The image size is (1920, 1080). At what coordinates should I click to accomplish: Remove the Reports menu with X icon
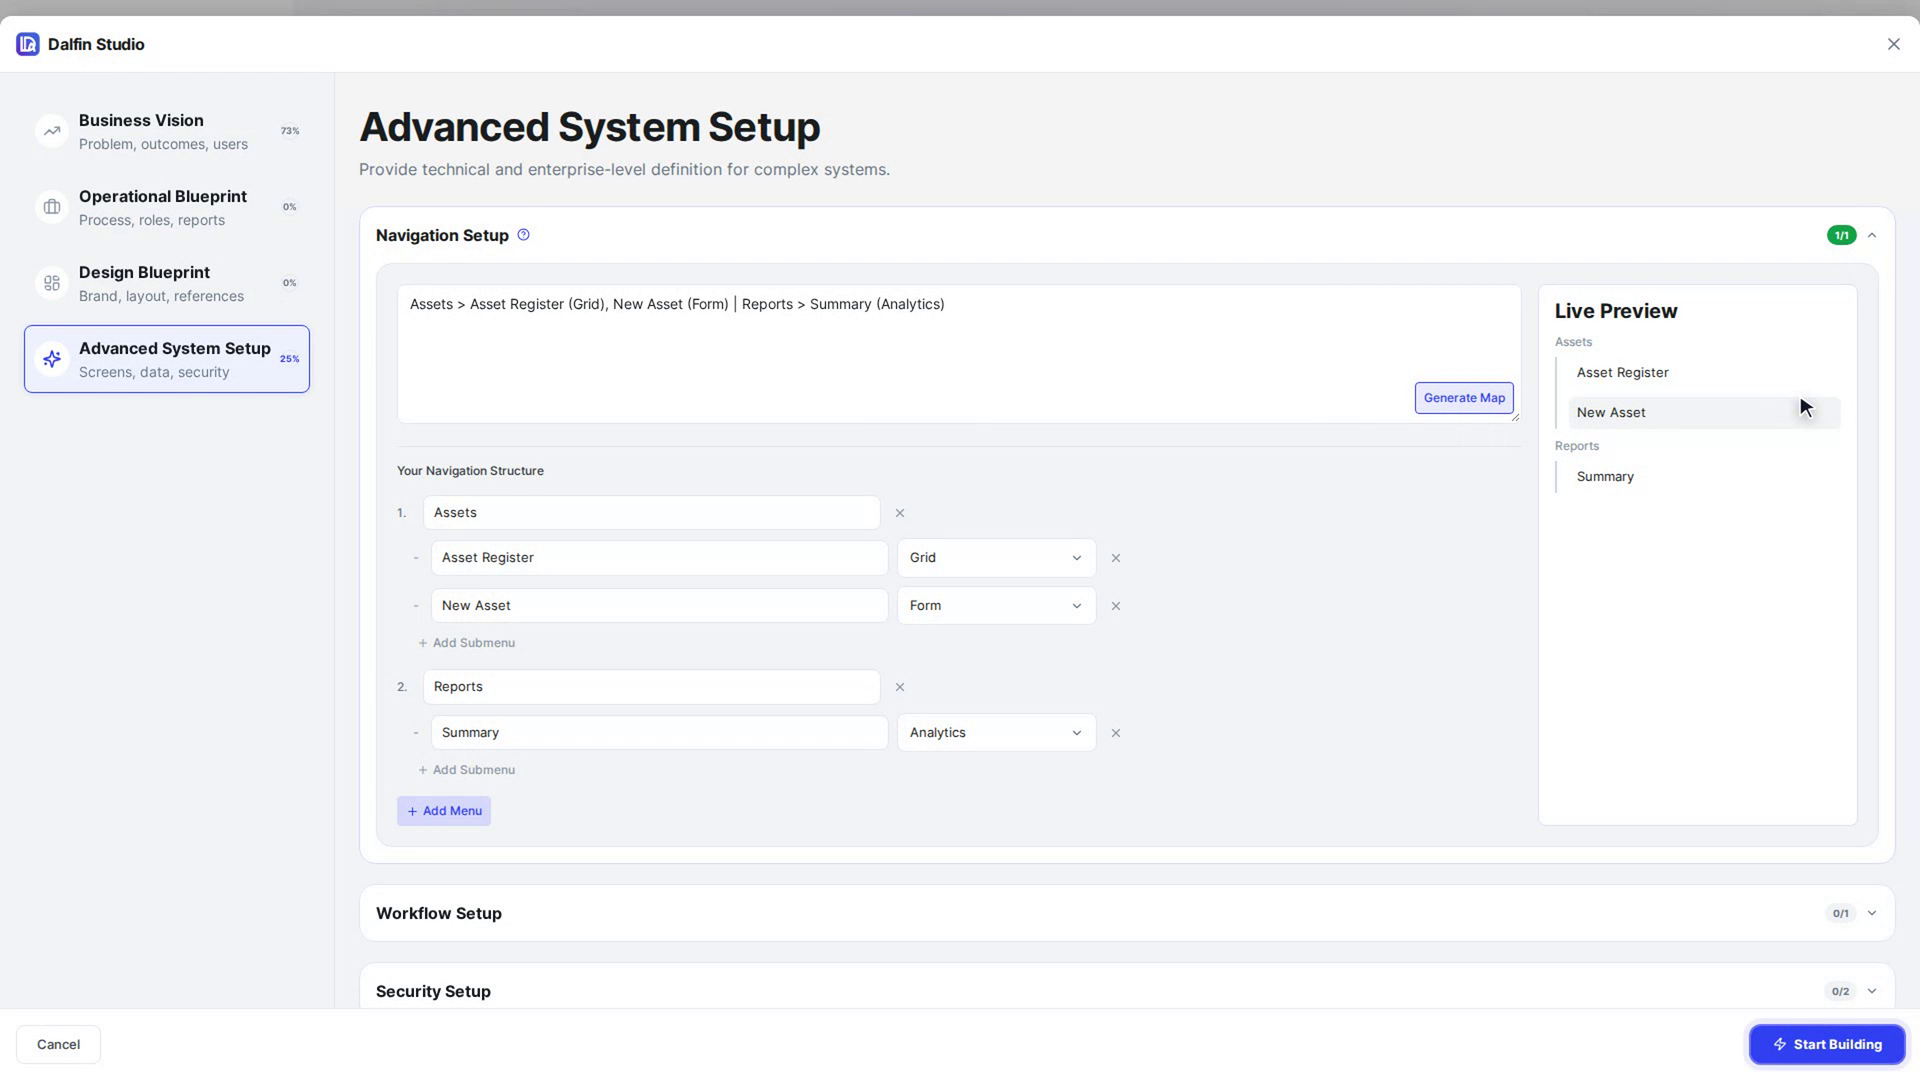pyautogui.click(x=900, y=687)
